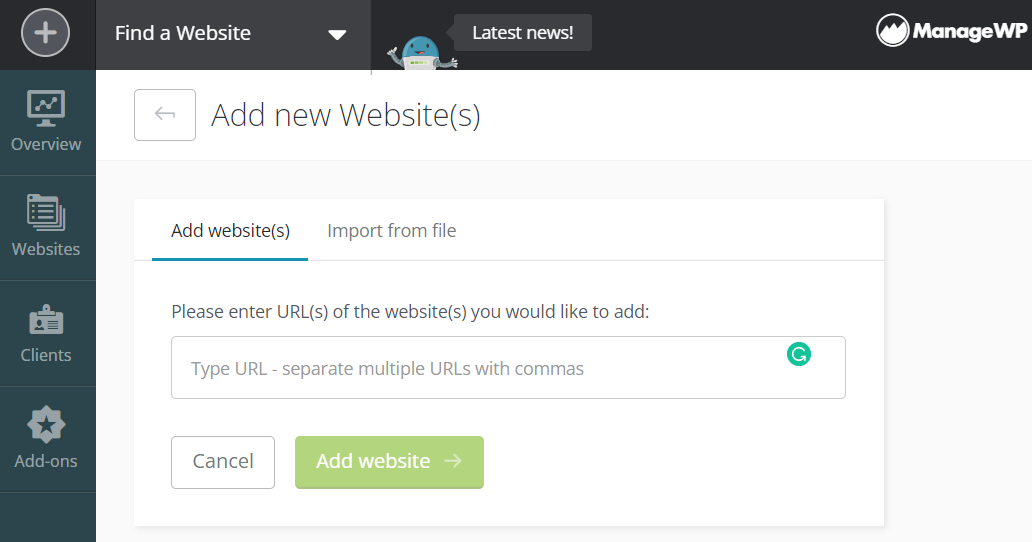
Task: Click the plus icon to add new item
Action: 45,33
